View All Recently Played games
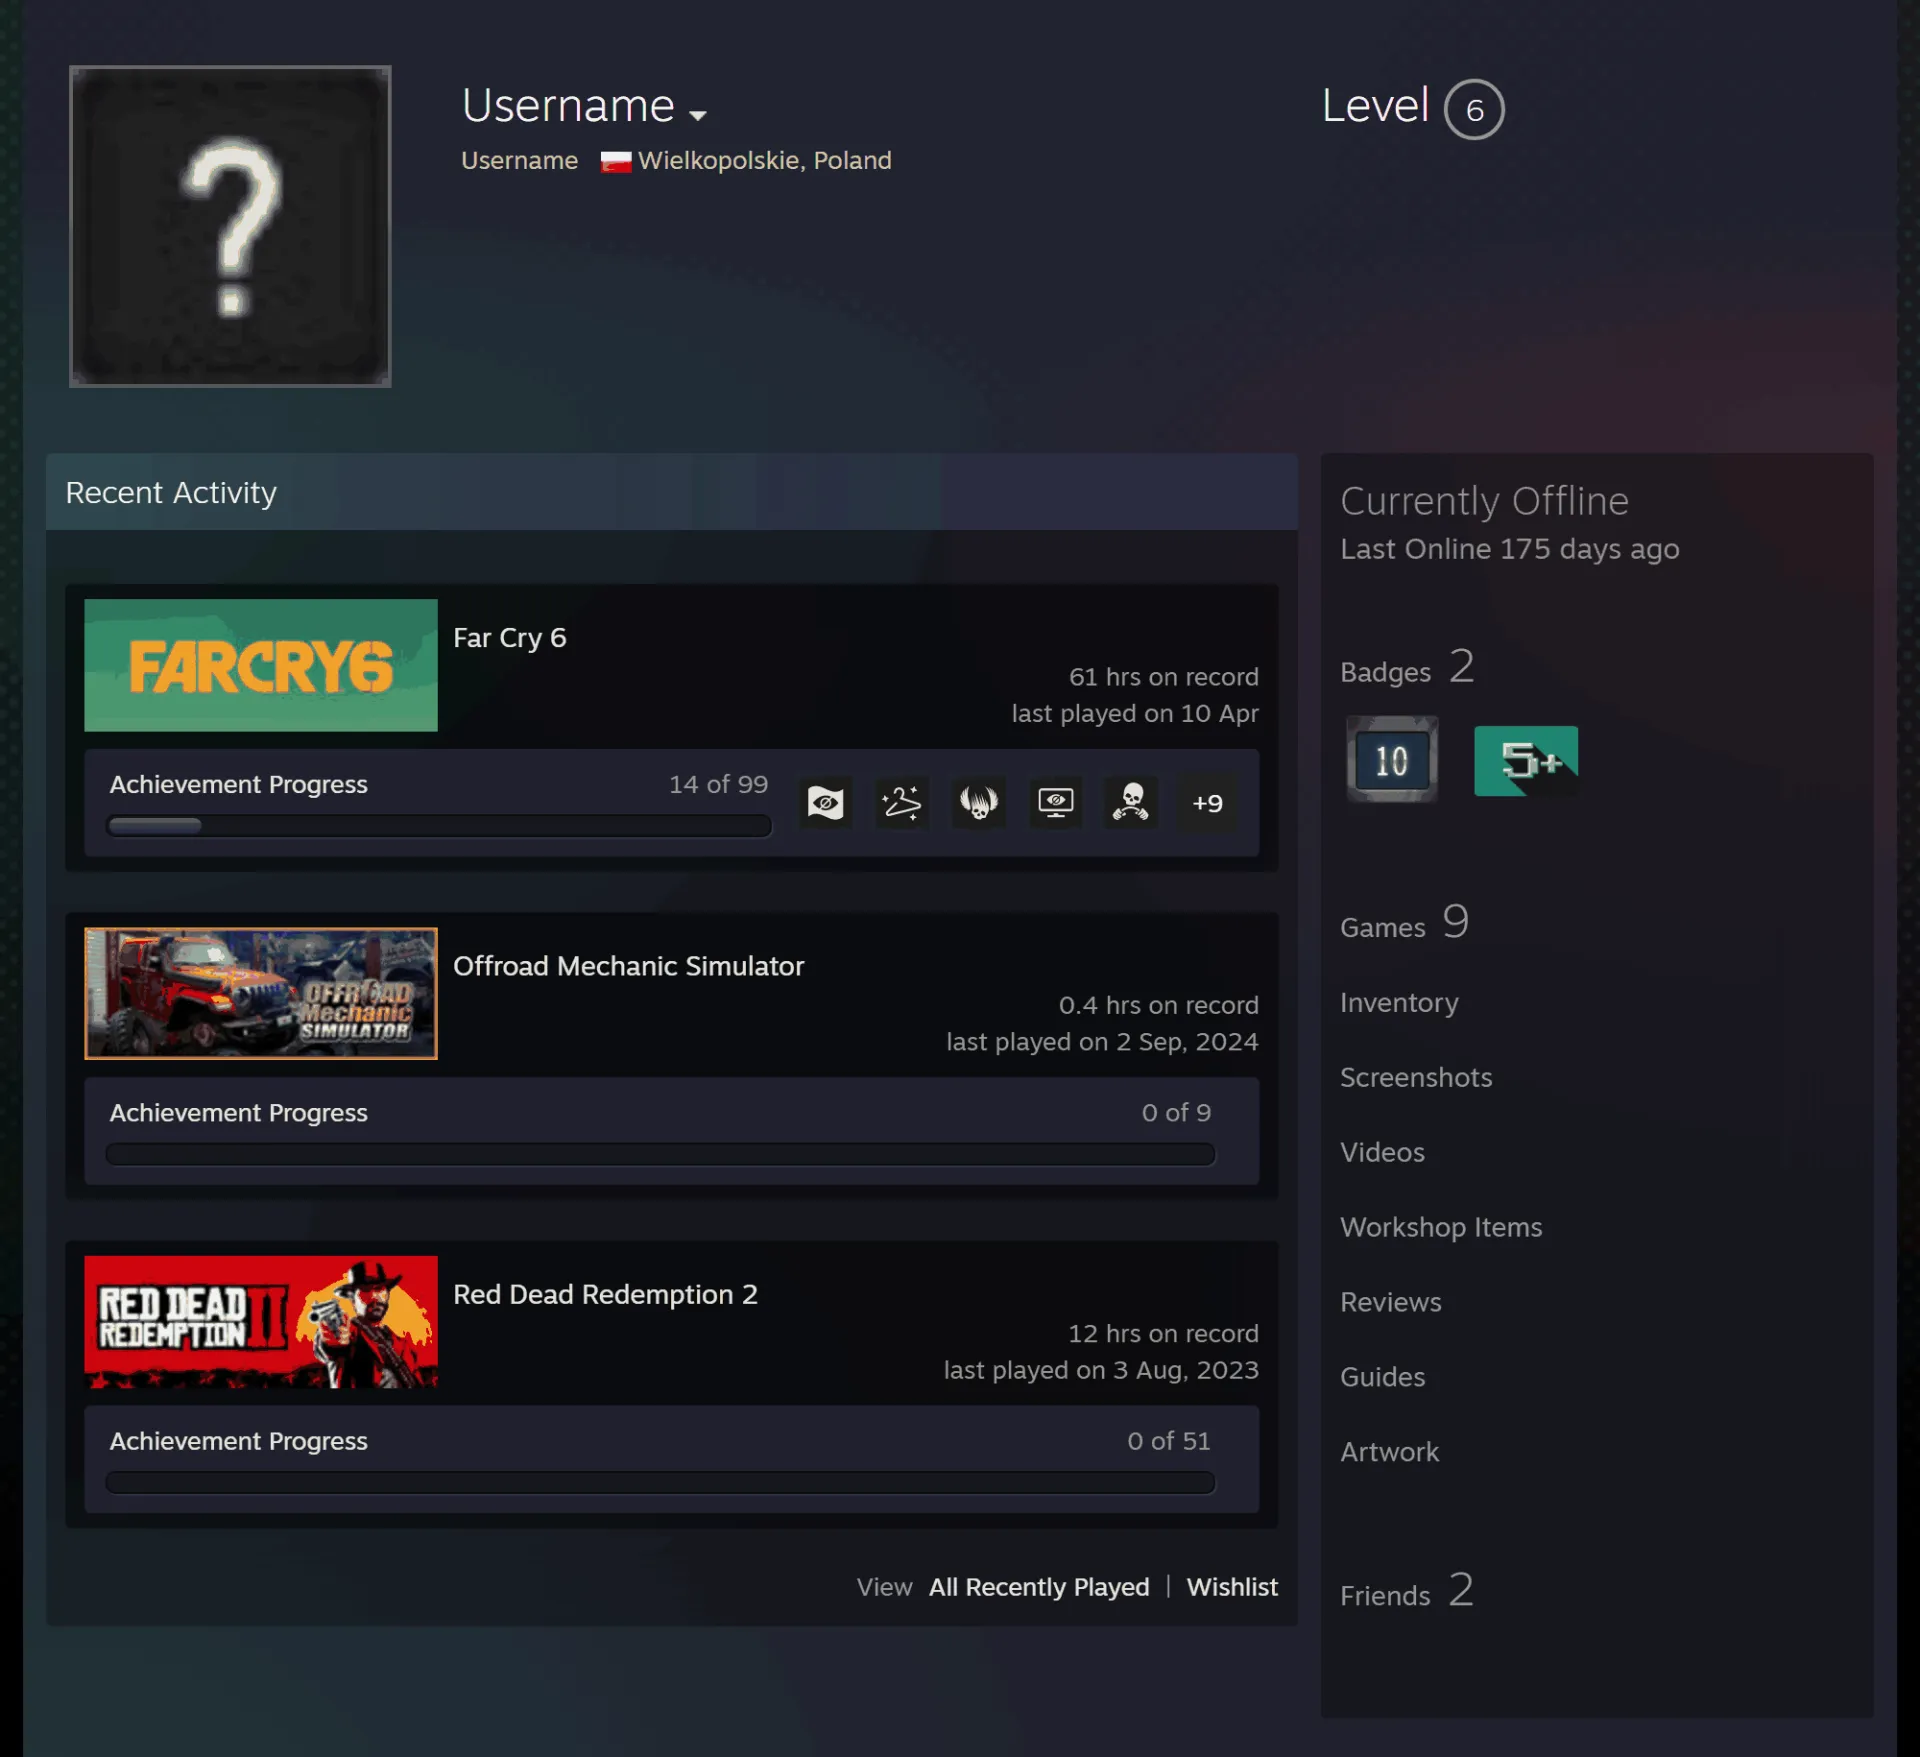This screenshot has width=1920, height=1757. click(x=1039, y=1587)
